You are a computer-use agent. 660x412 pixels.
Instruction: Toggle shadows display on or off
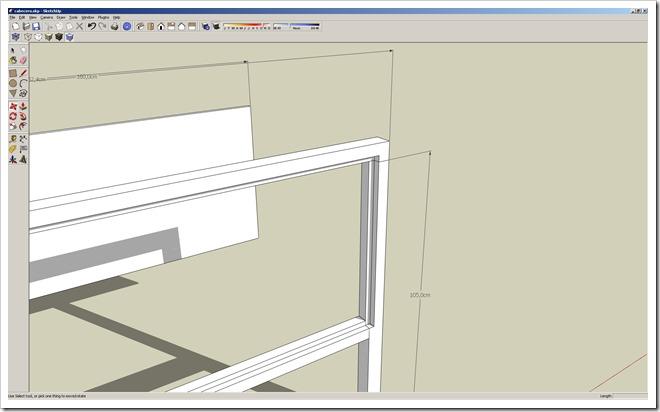click(206, 26)
